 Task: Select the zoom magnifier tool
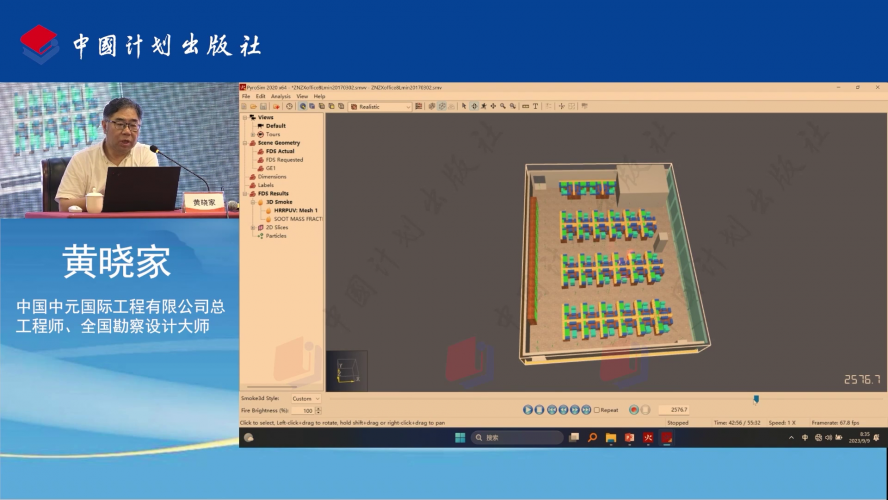pos(503,106)
